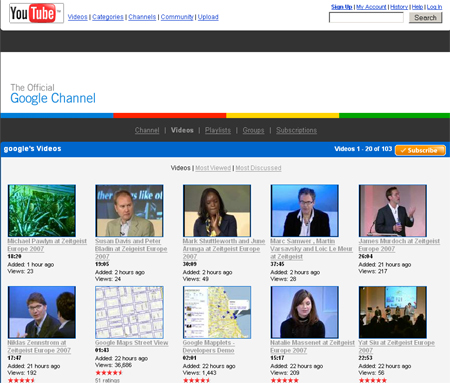
Task: Open Yat Siu video thumbnail
Action: coord(393,312)
